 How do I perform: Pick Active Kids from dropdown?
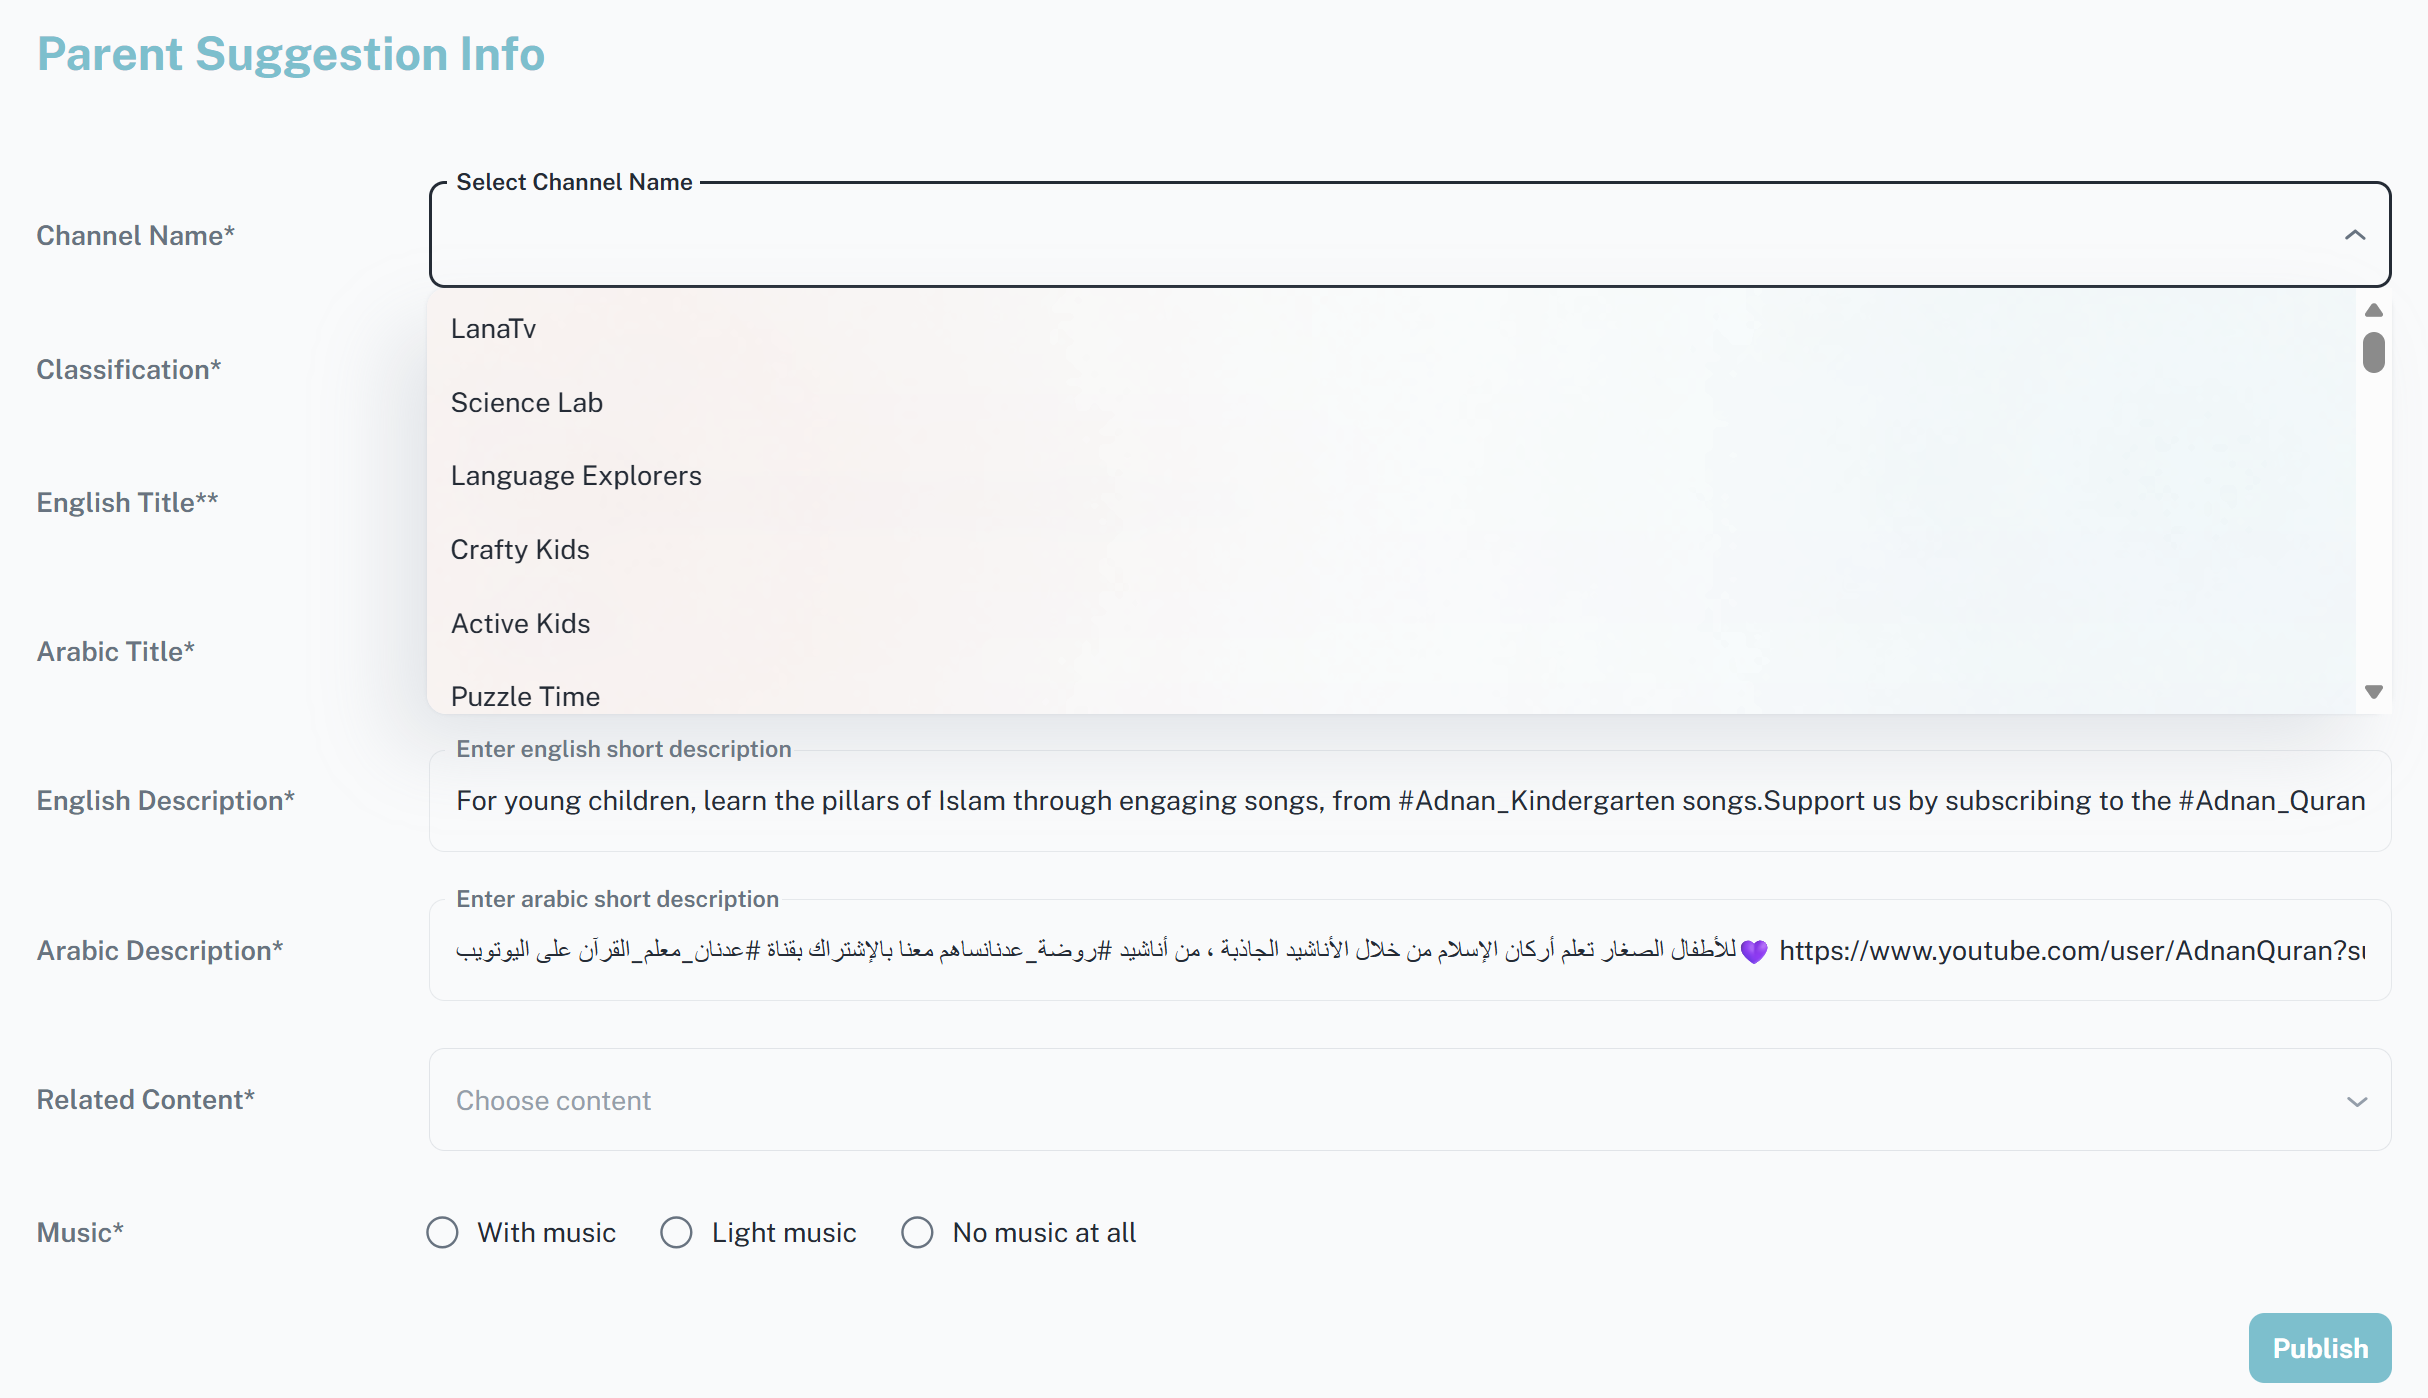[x=520, y=624]
